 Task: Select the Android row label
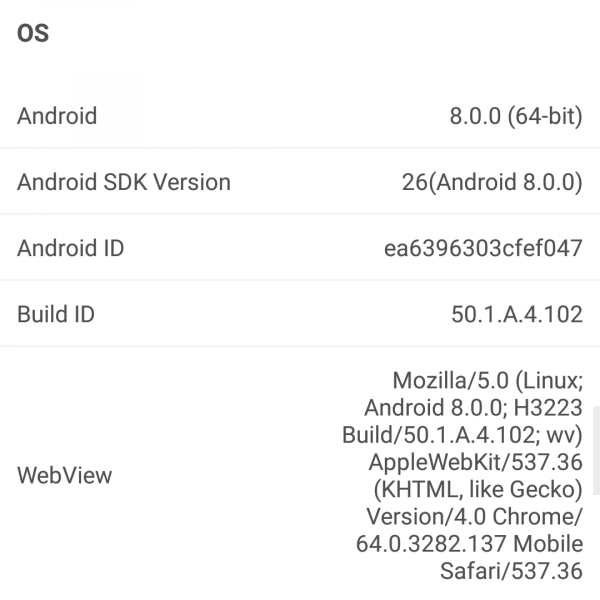point(57,116)
